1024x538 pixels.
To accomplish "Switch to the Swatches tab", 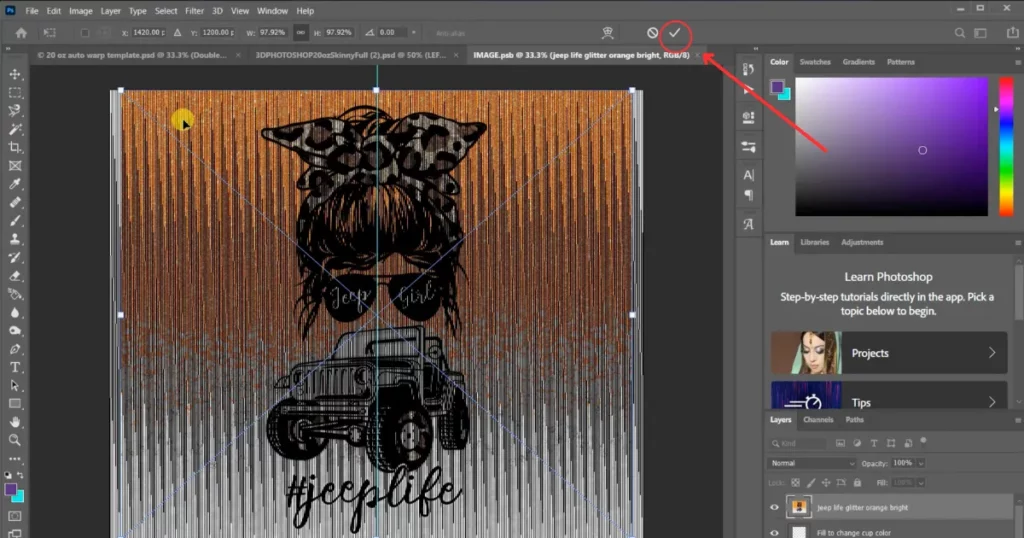I will 815,62.
